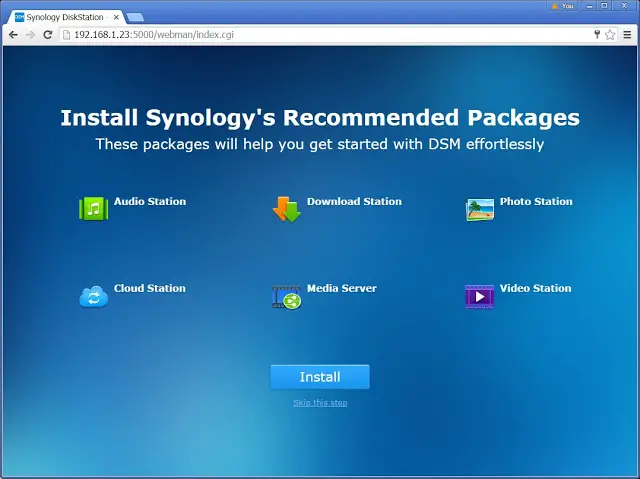This screenshot has height=479, width=640.
Task: Maximize the Chrome window
Action: (604, 6)
